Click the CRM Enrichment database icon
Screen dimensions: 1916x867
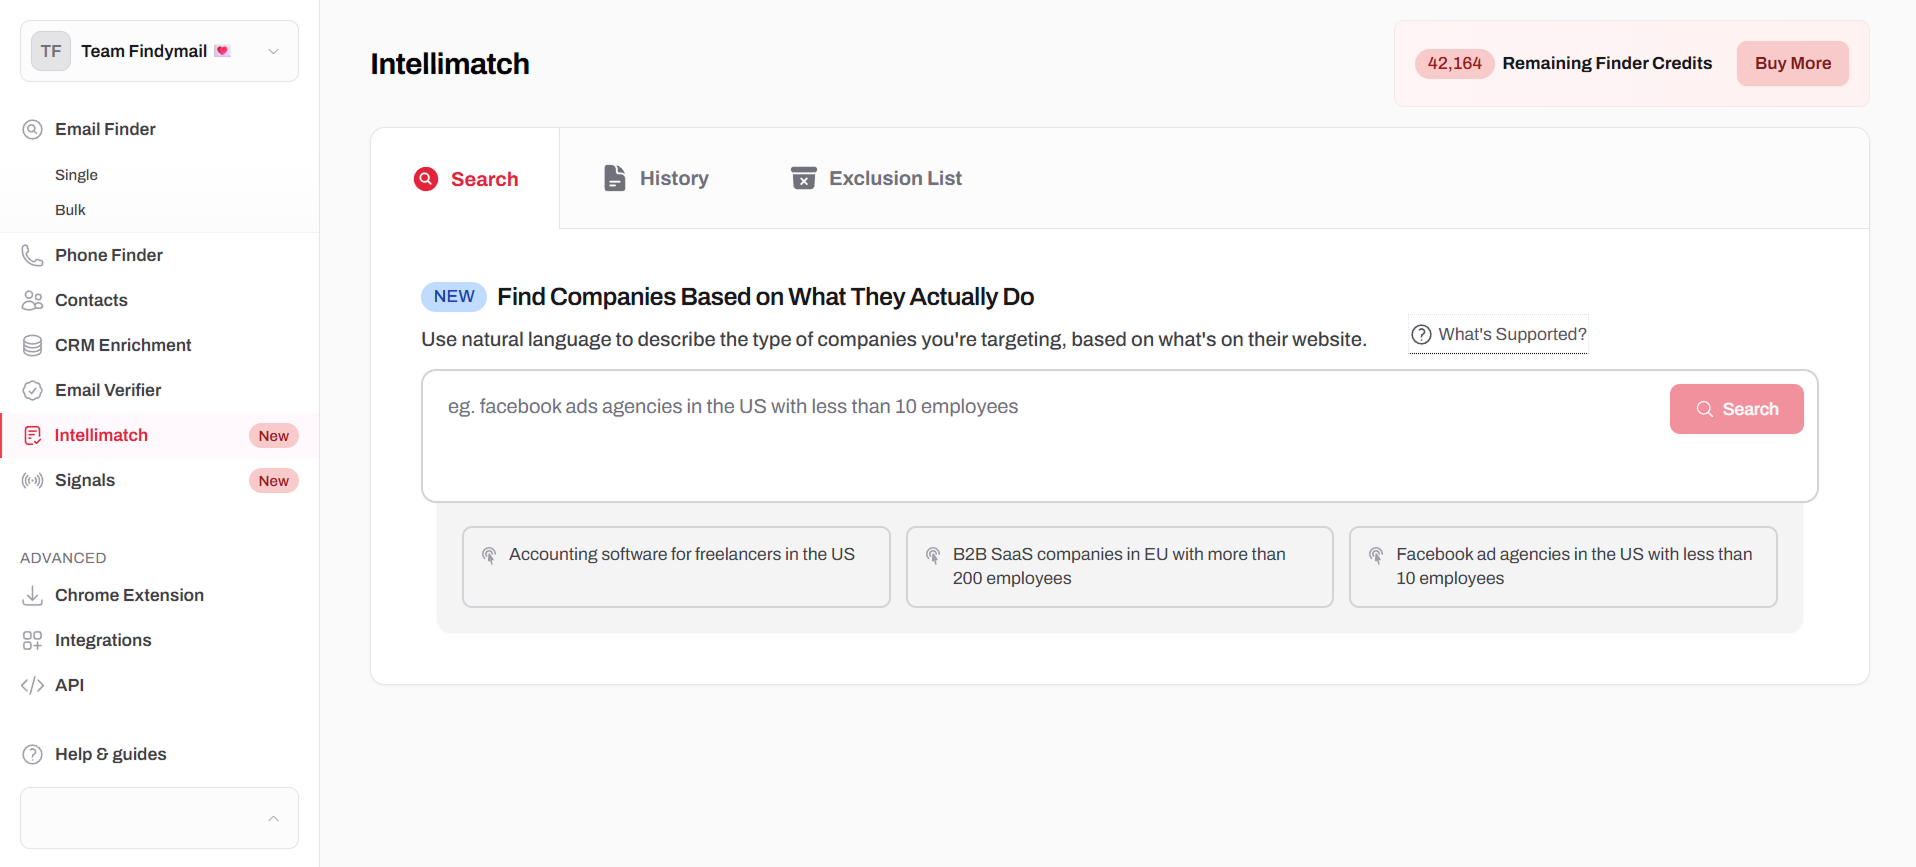pyautogui.click(x=32, y=345)
